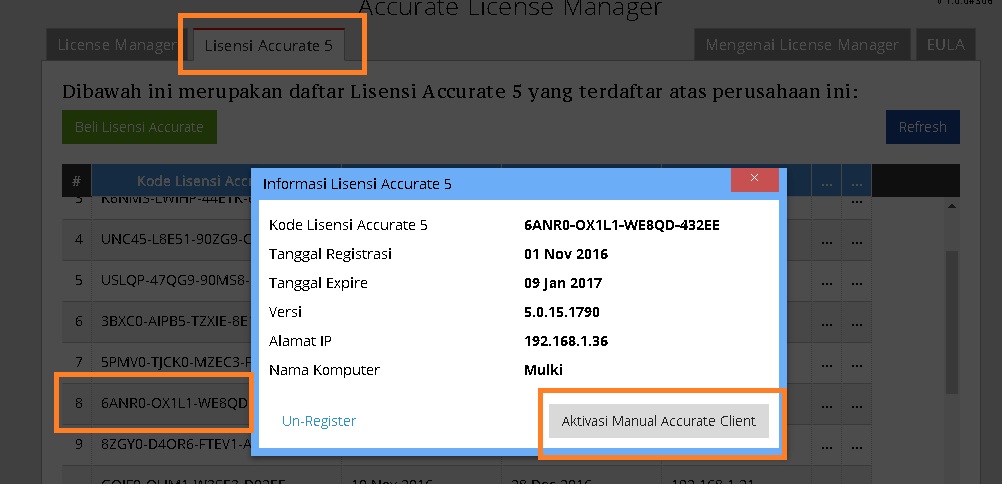Click the scrollbar up arrow in license table
The image size is (1002, 484).
pyautogui.click(x=951, y=203)
